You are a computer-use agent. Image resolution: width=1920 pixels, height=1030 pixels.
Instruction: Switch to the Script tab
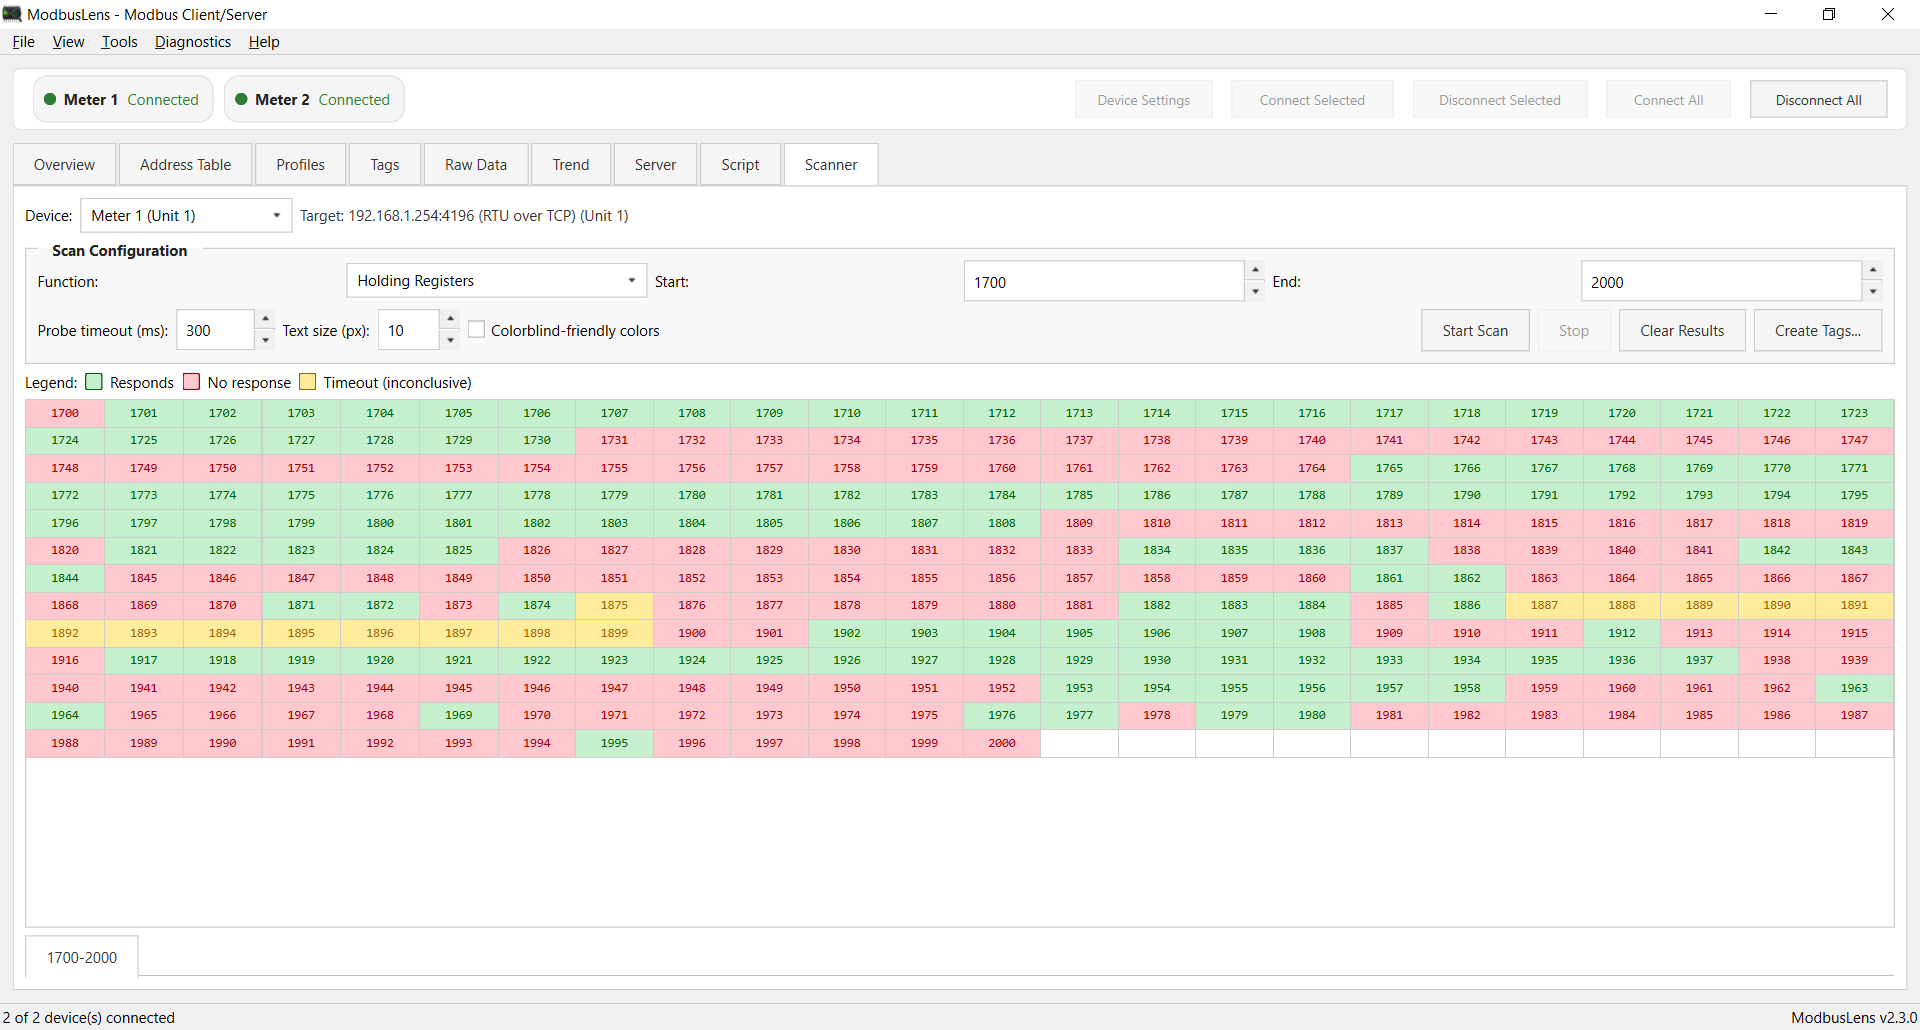point(740,165)
